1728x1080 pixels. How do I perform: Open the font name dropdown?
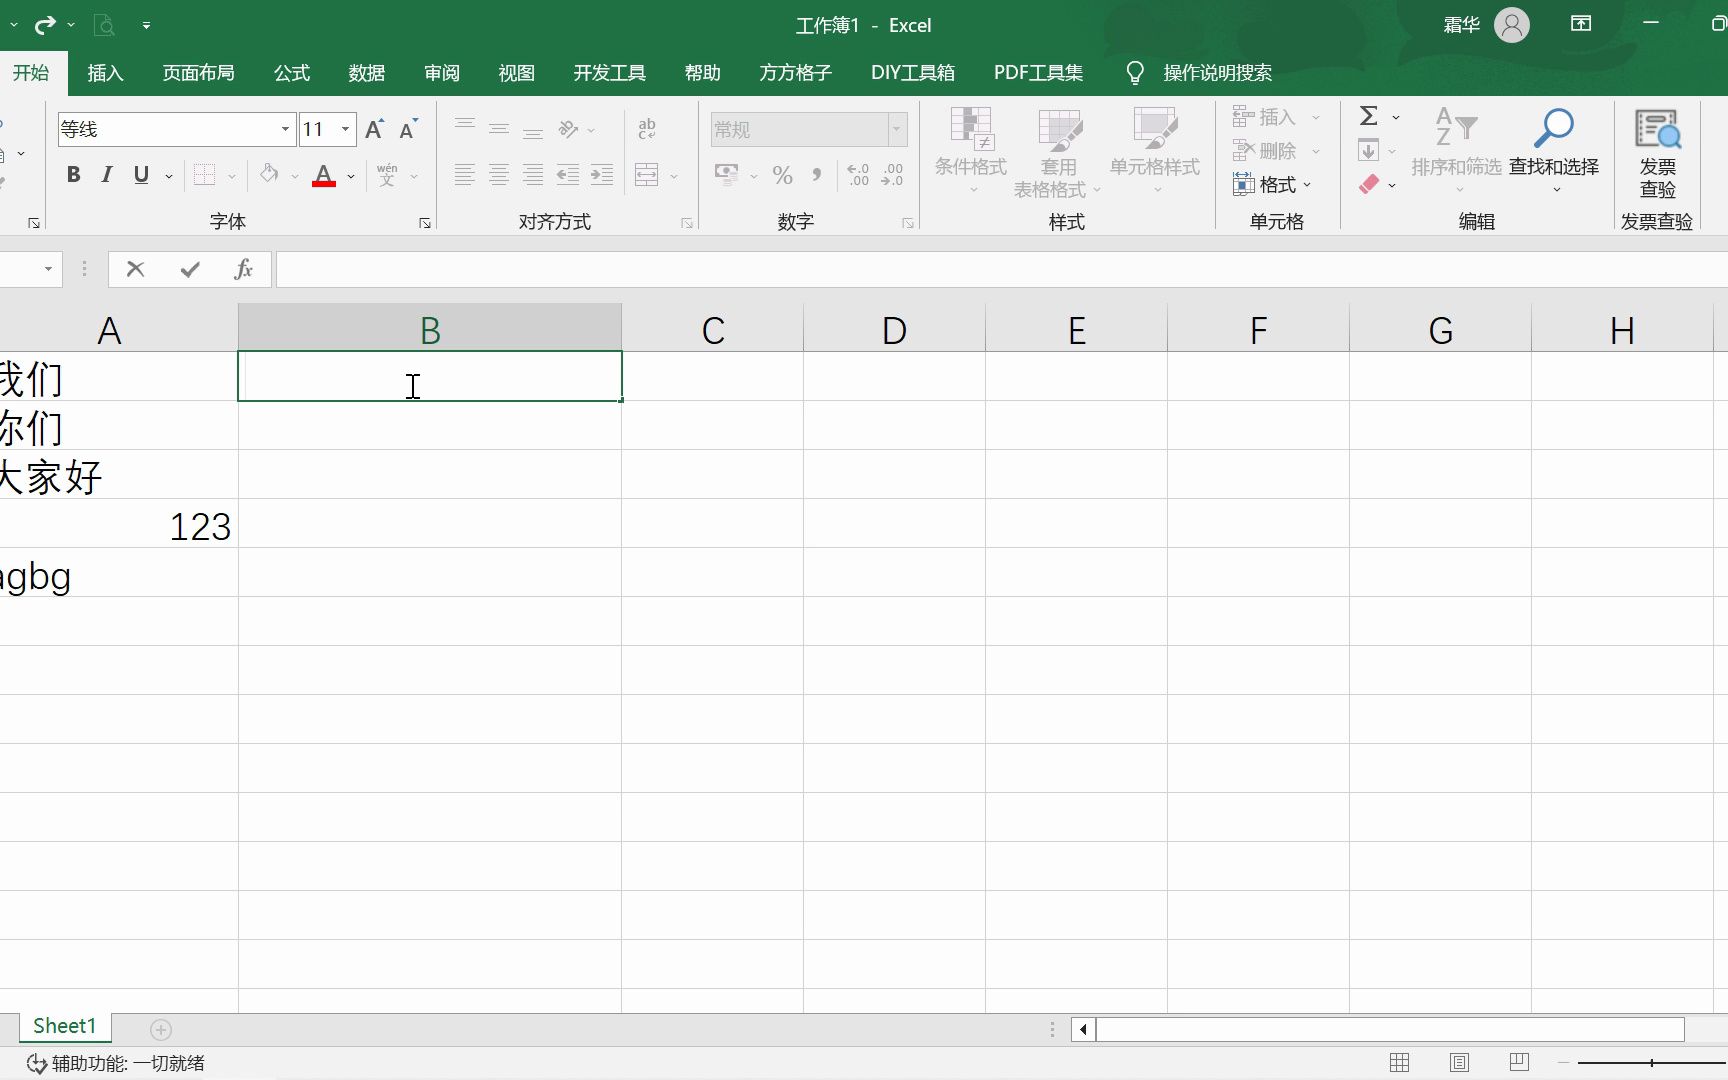pyautogui.click(x=285, y=129)
